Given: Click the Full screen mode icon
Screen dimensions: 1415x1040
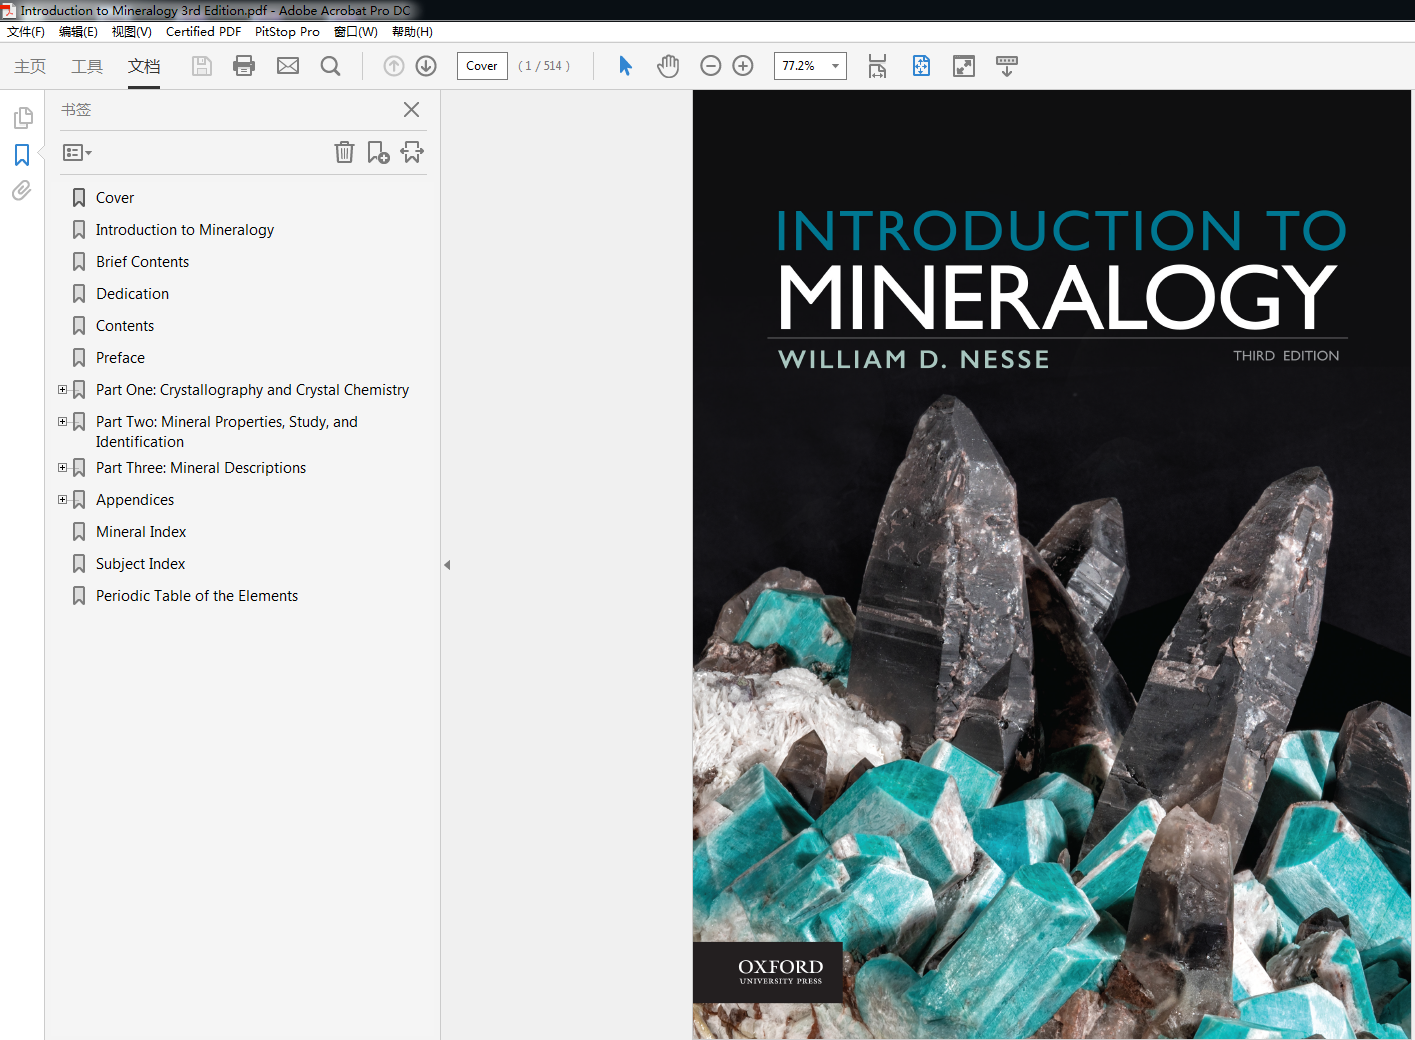Looking at the screenshot, I should (964, 66).
